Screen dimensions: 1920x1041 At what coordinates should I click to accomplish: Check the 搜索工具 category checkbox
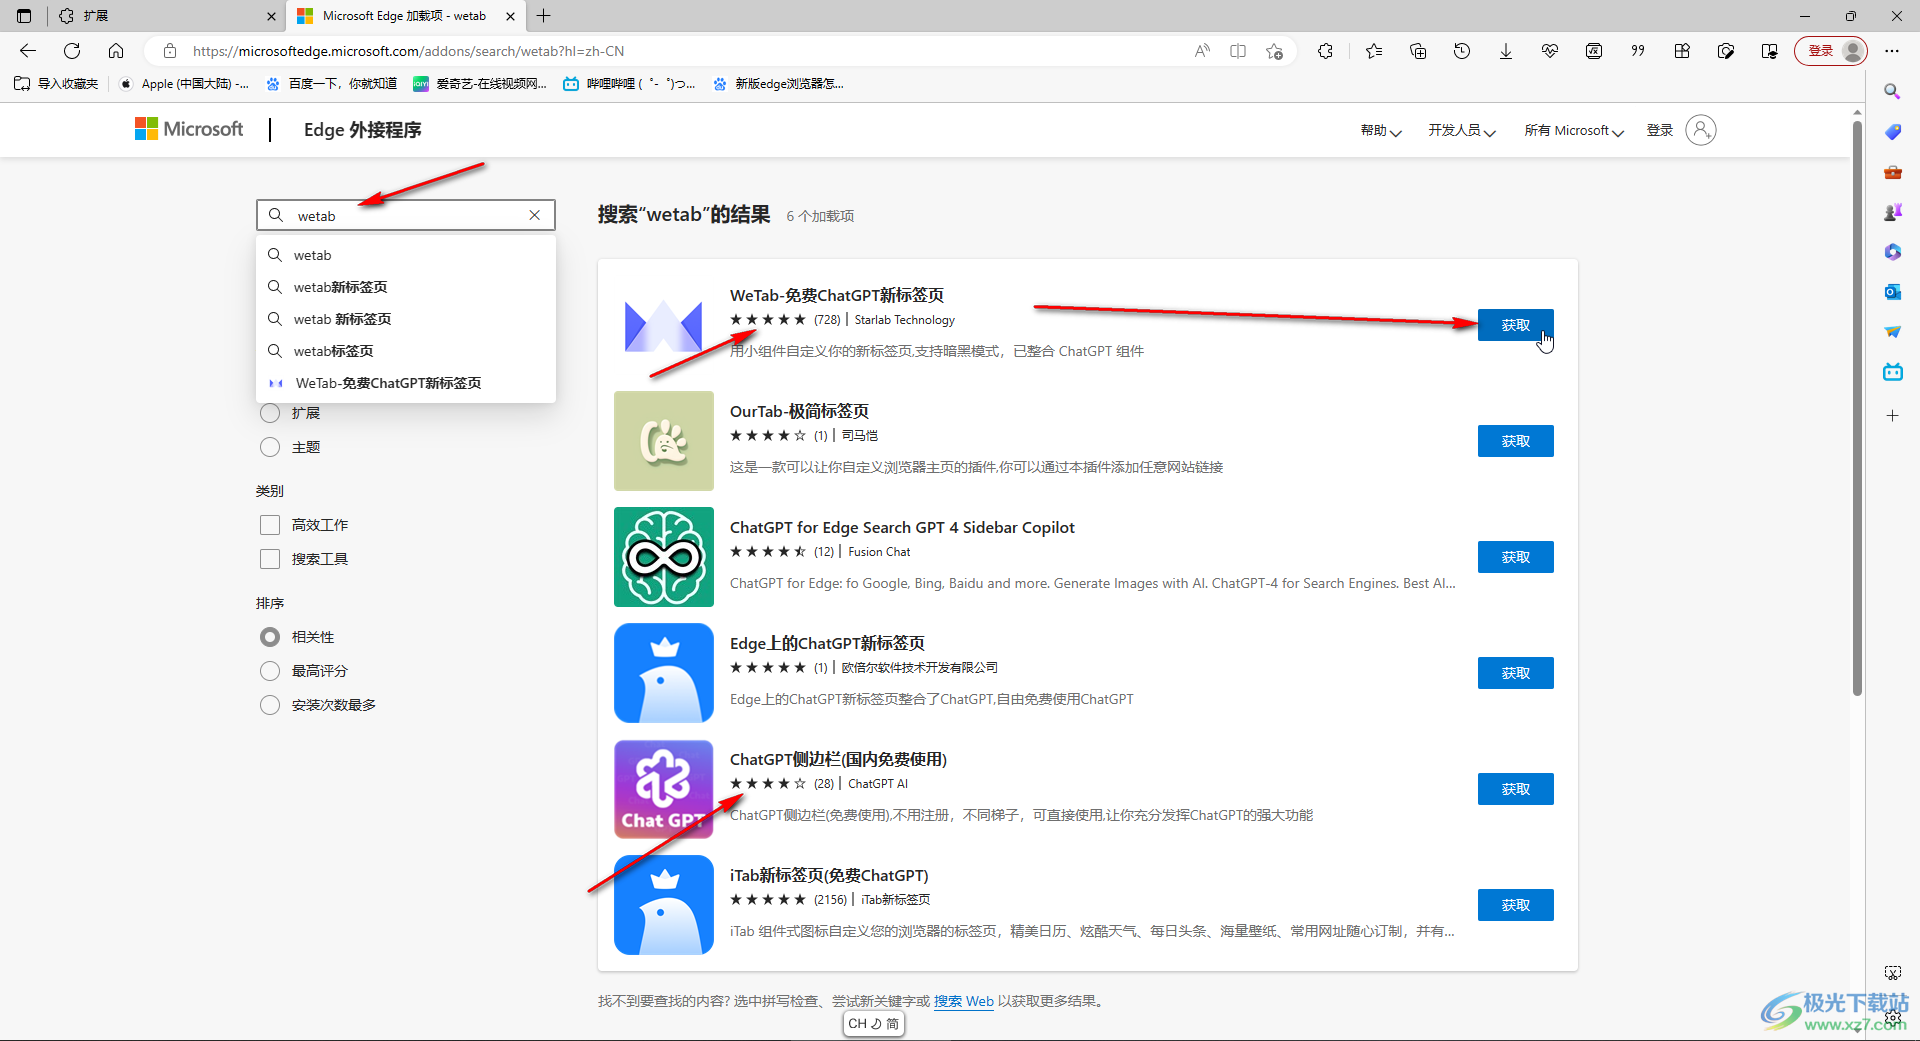[270, 559]
